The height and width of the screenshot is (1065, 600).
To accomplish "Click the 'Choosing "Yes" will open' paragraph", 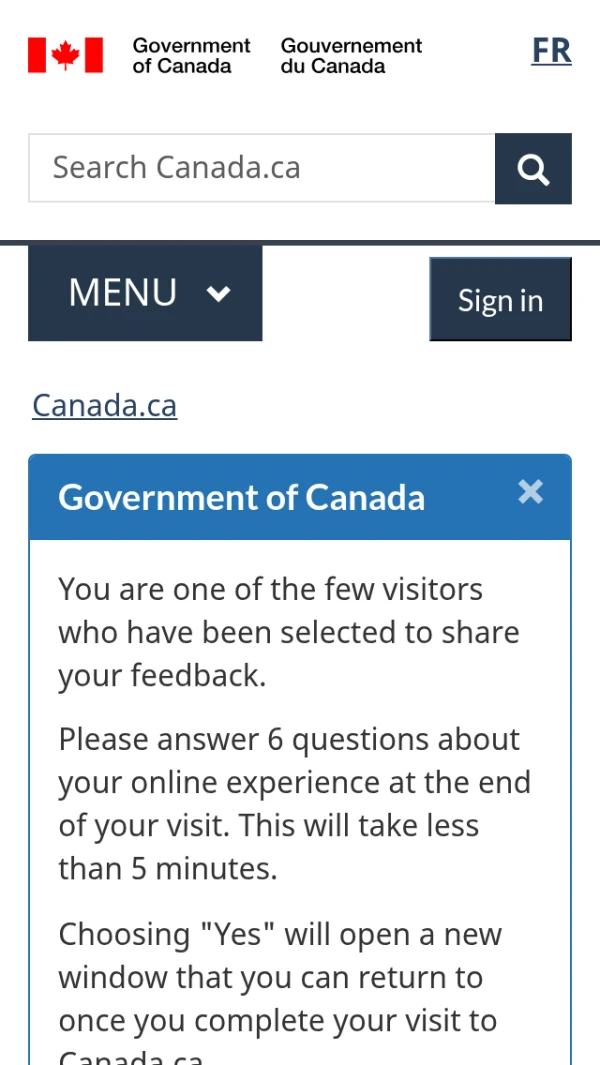I will click(x=280, y=978).
